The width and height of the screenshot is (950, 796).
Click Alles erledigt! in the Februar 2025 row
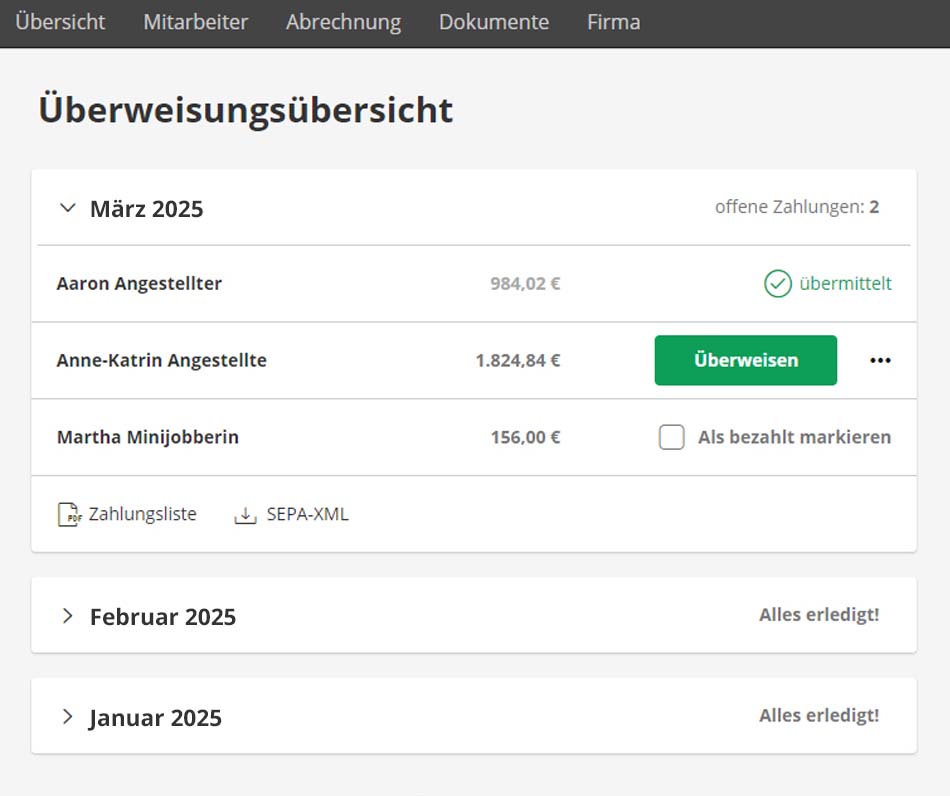click(819, 615)
